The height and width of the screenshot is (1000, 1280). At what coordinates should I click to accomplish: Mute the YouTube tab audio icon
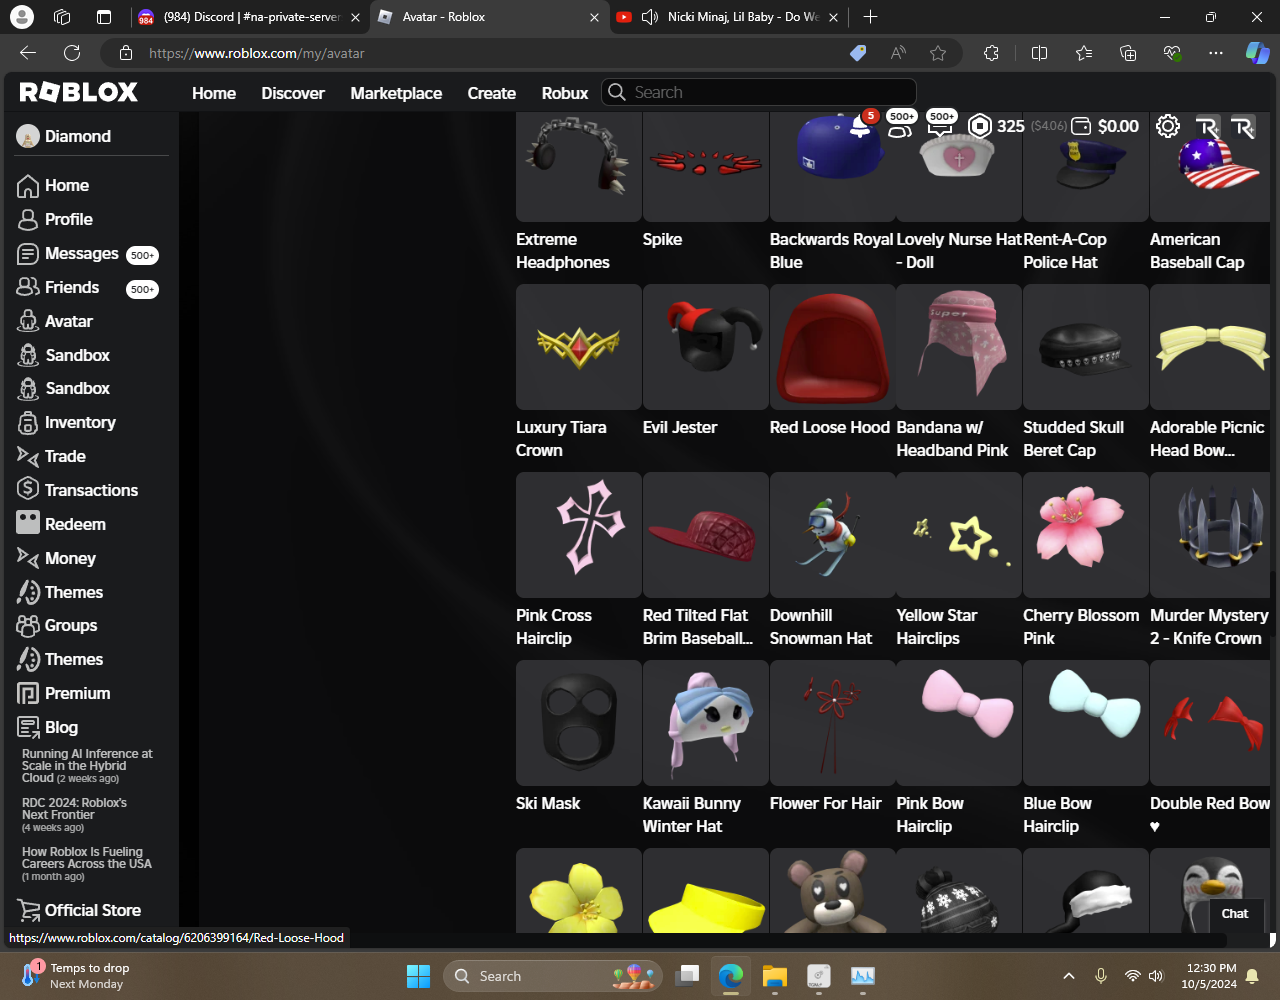pos(649,17)
